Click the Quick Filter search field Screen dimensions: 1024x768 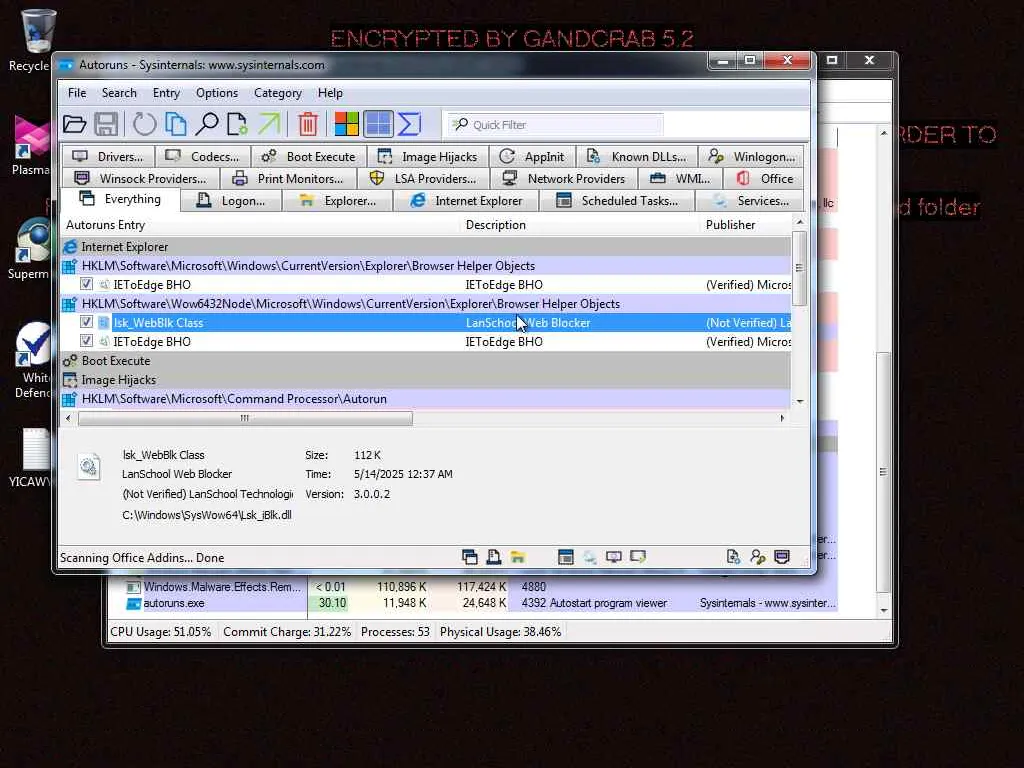(x=555, y=124)
